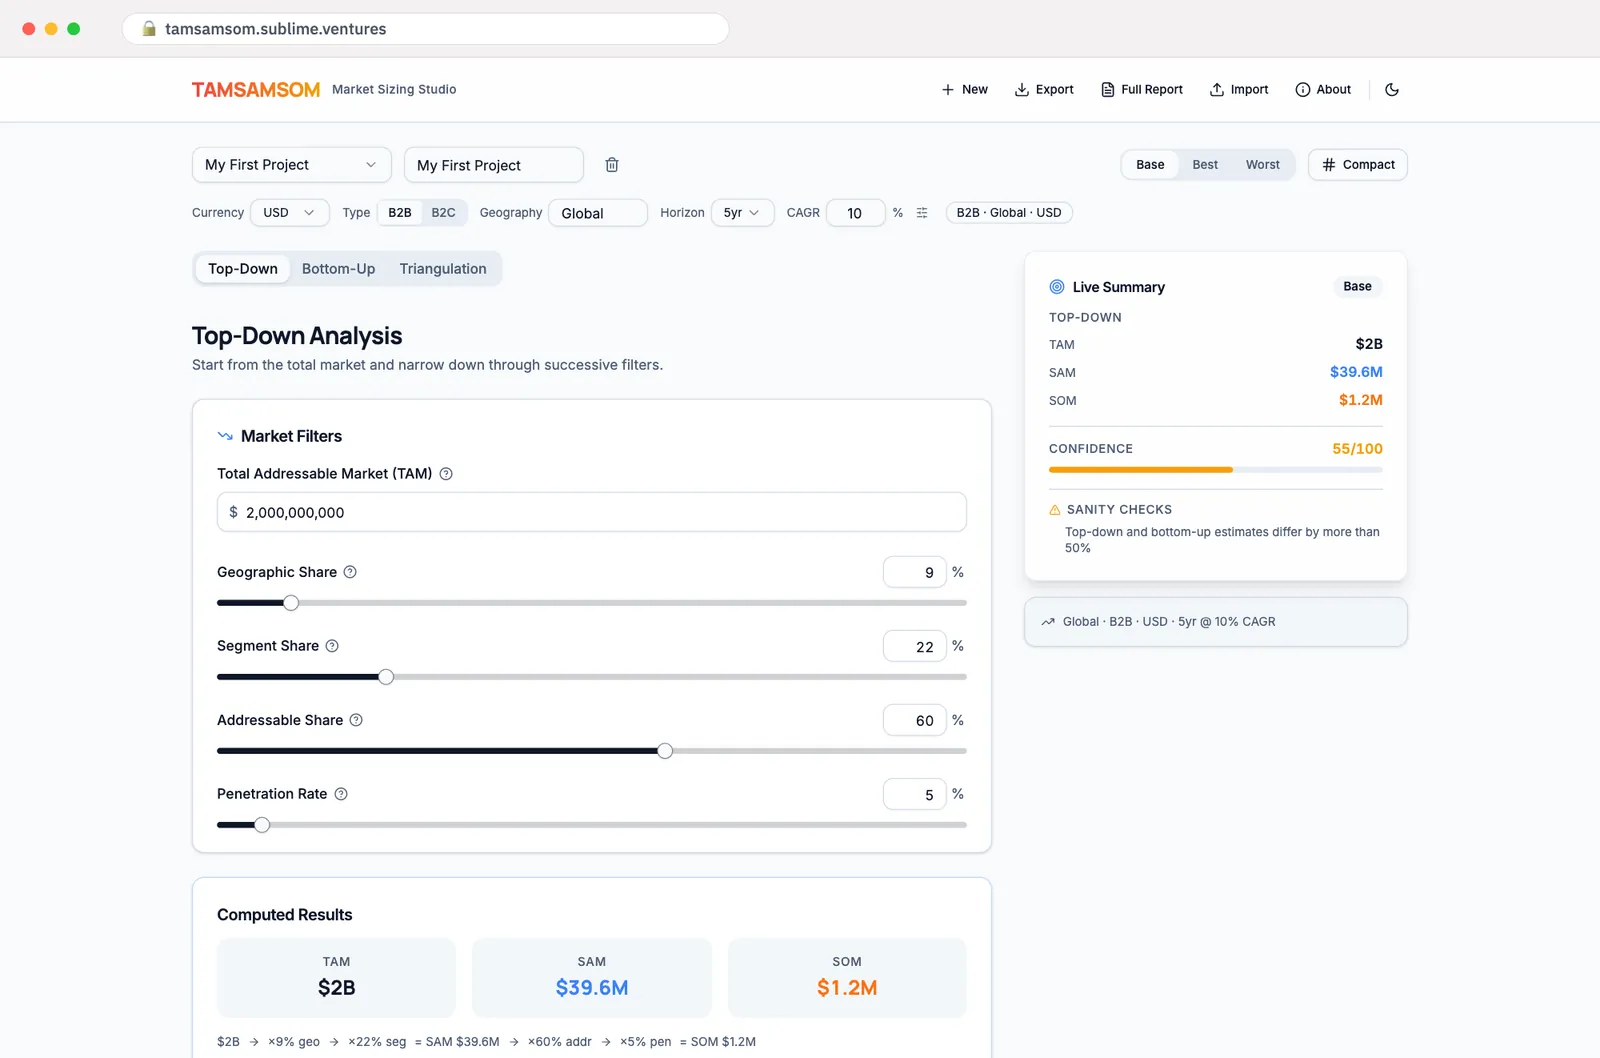Click the SAM $39.6M results card
The width and height of the screenshot is (1600, 1058).
coord(592,978)
